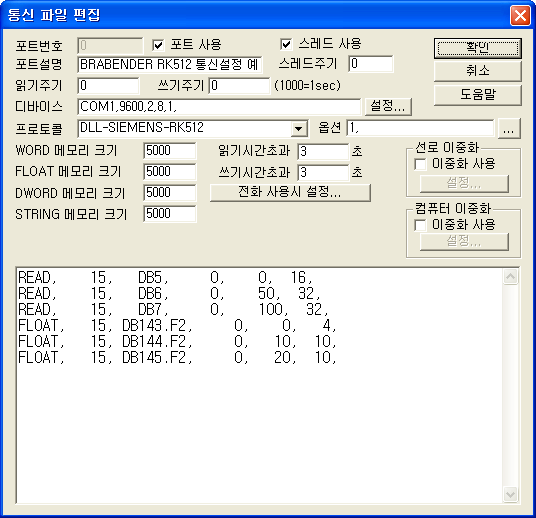Viewport: 536px width, 518px height.
Task: Click the ellipsis button beside 옵션
Action: tap(509, 129)
